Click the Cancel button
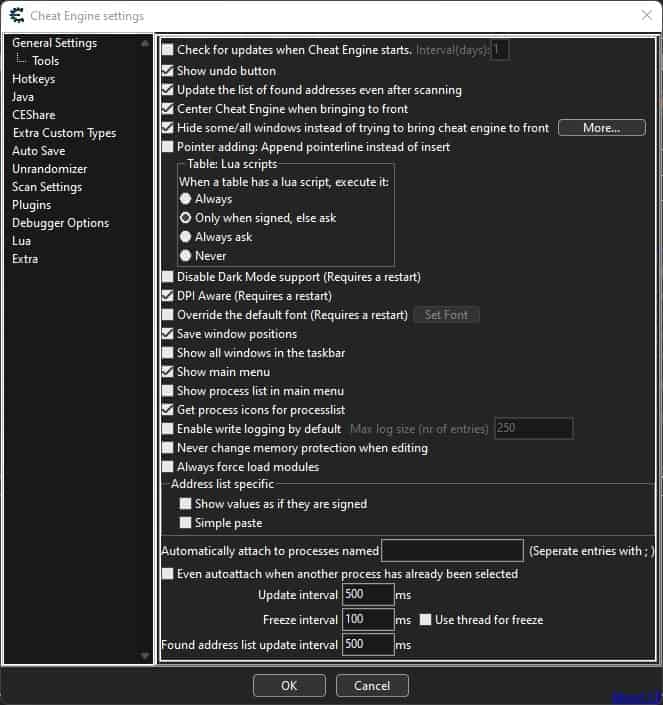This screenshot has height=705, width=663. (x=372, y=686)
